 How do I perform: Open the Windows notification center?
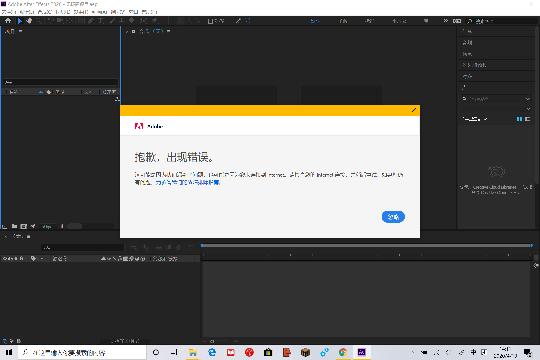click(527, 352)
